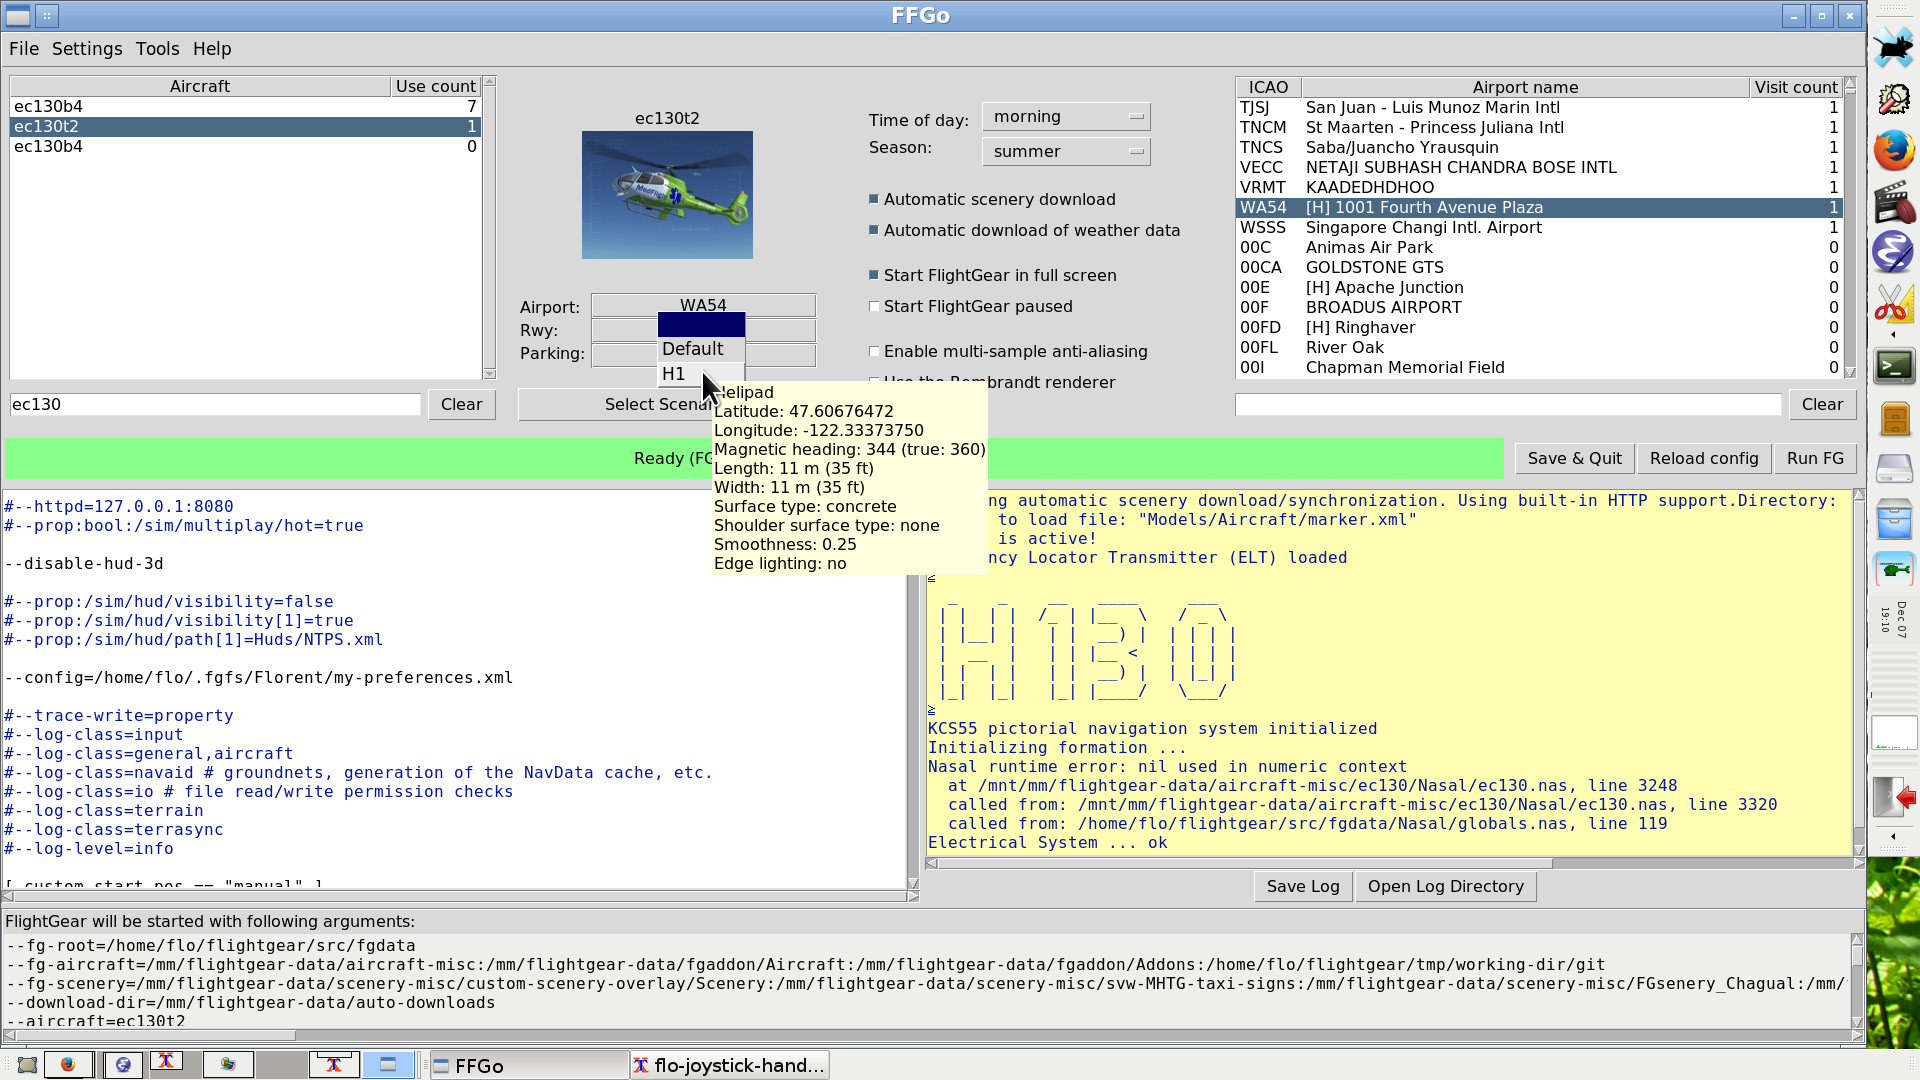The height and width of the screenshot is (1080, 1920).
Task: Select the 00I Chapman Memorial Field row
Action: tap(1539, 368)
